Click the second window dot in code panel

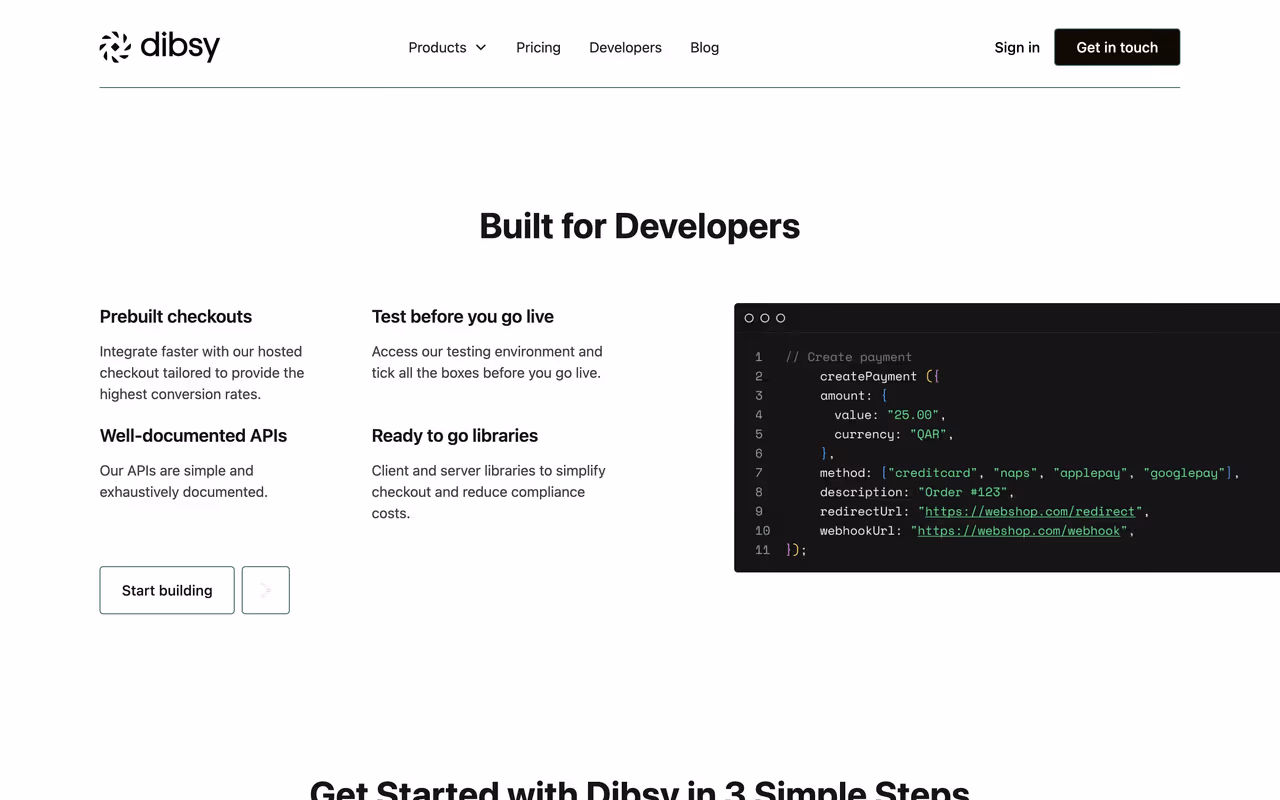[x=765, y=318]
